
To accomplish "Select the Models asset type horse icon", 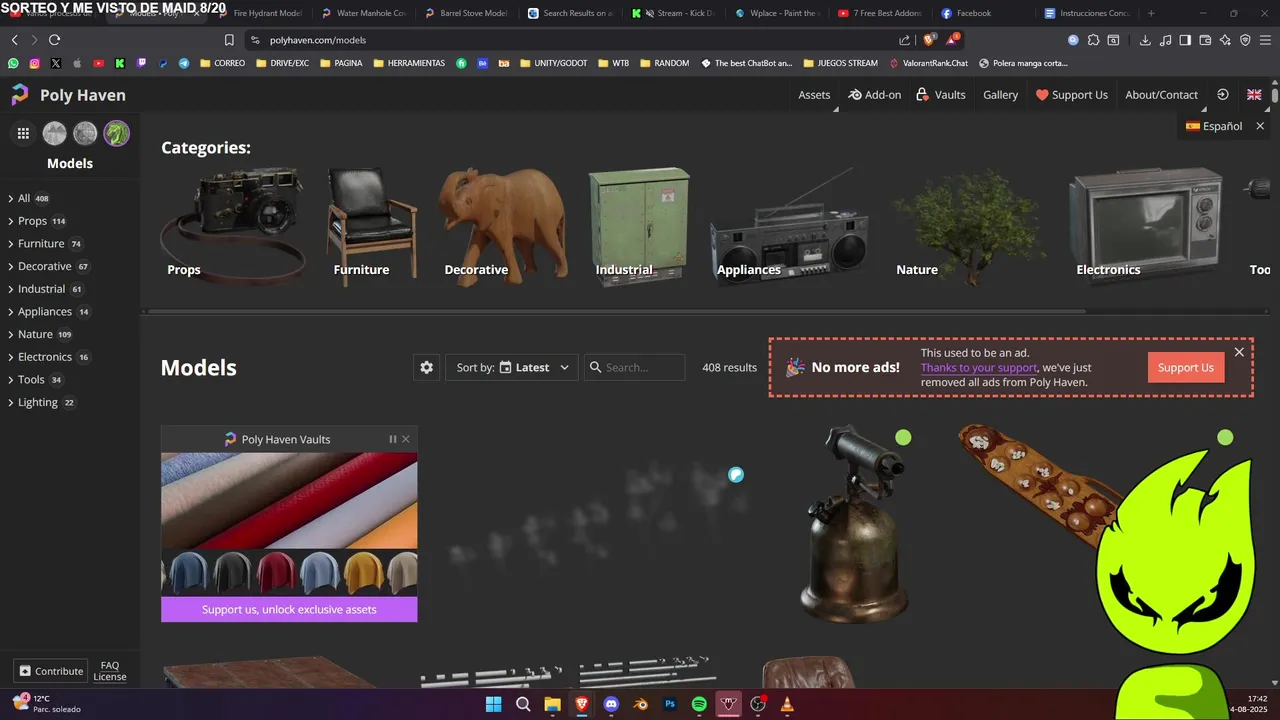I will 117,133.
